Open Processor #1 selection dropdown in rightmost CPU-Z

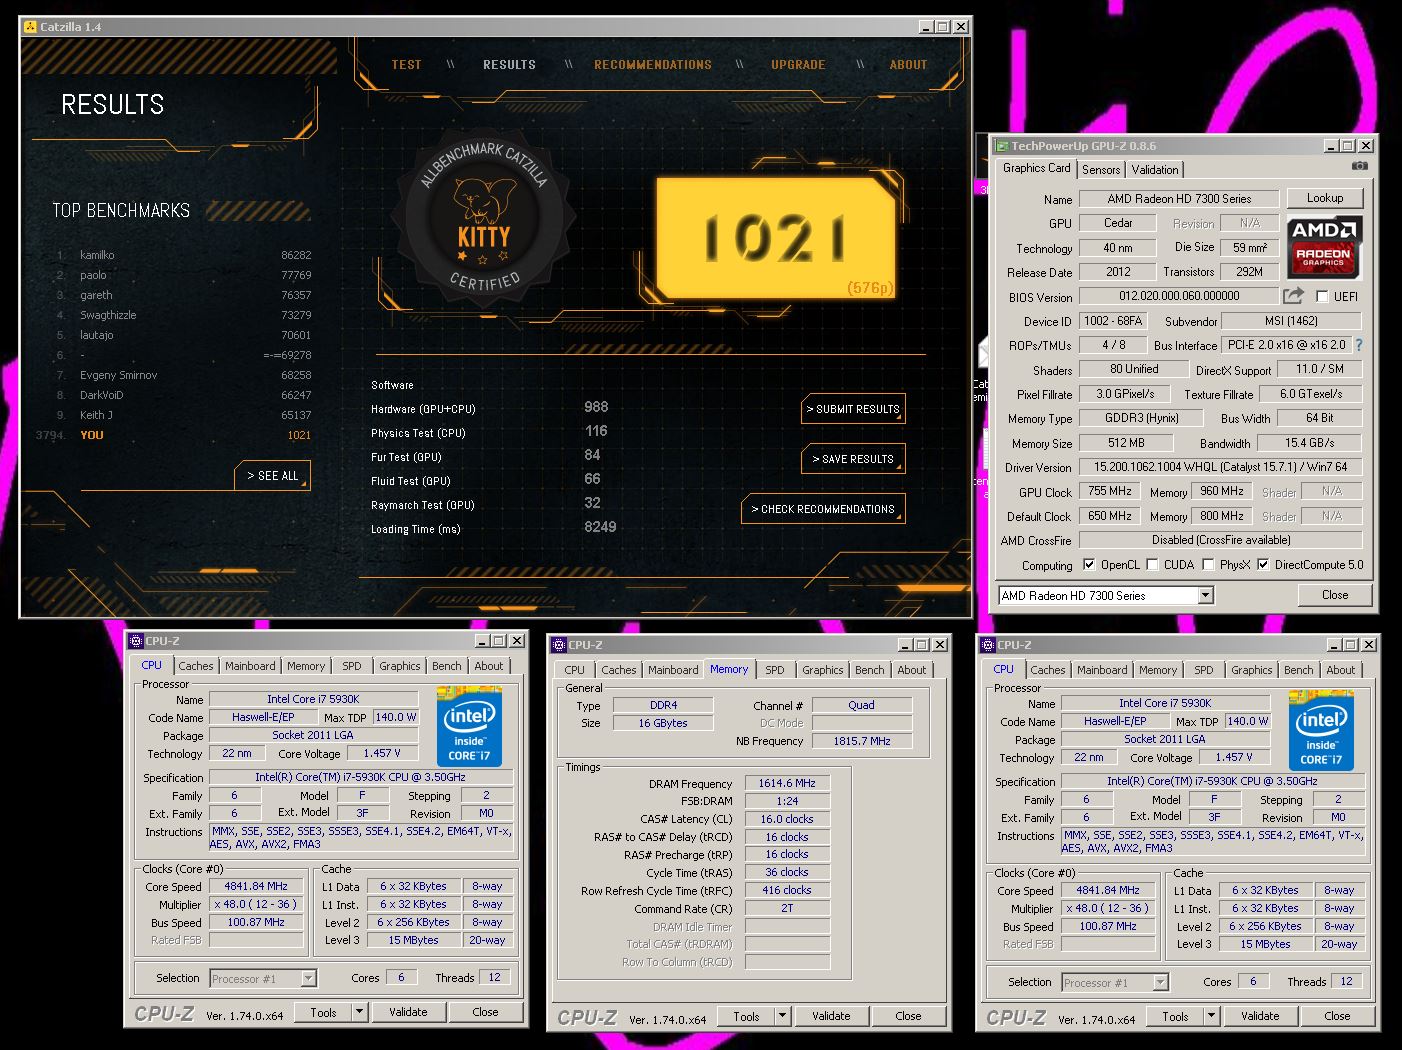click(x=1160, y=982)
